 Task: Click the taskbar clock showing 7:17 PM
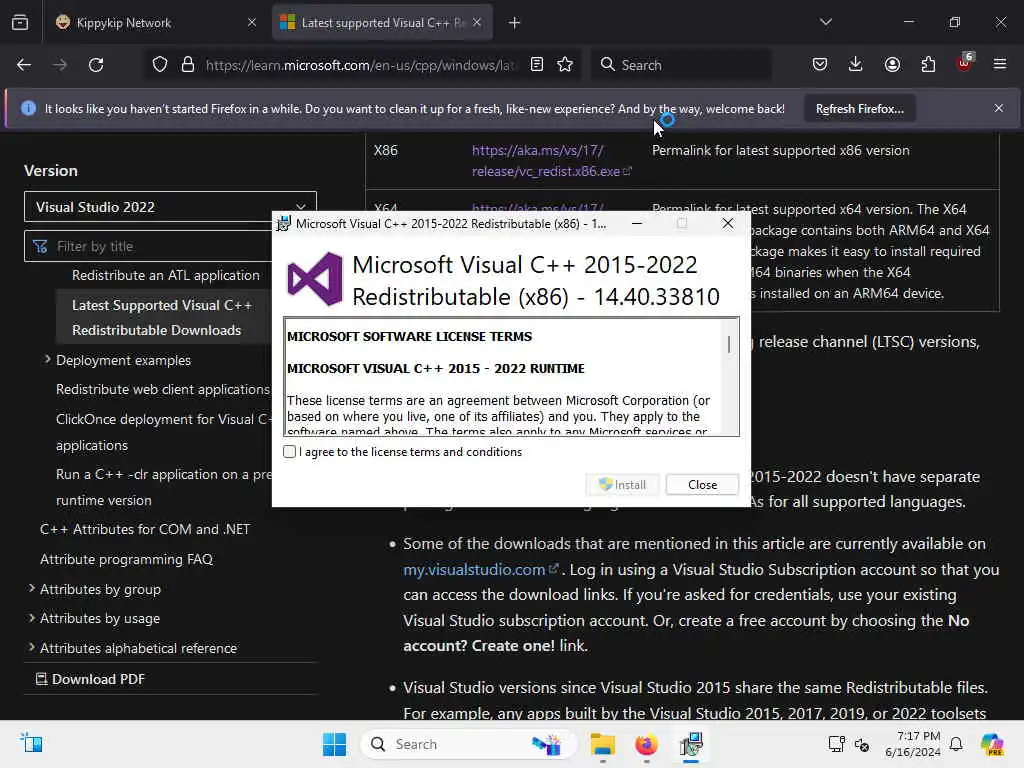pos(912,744)
